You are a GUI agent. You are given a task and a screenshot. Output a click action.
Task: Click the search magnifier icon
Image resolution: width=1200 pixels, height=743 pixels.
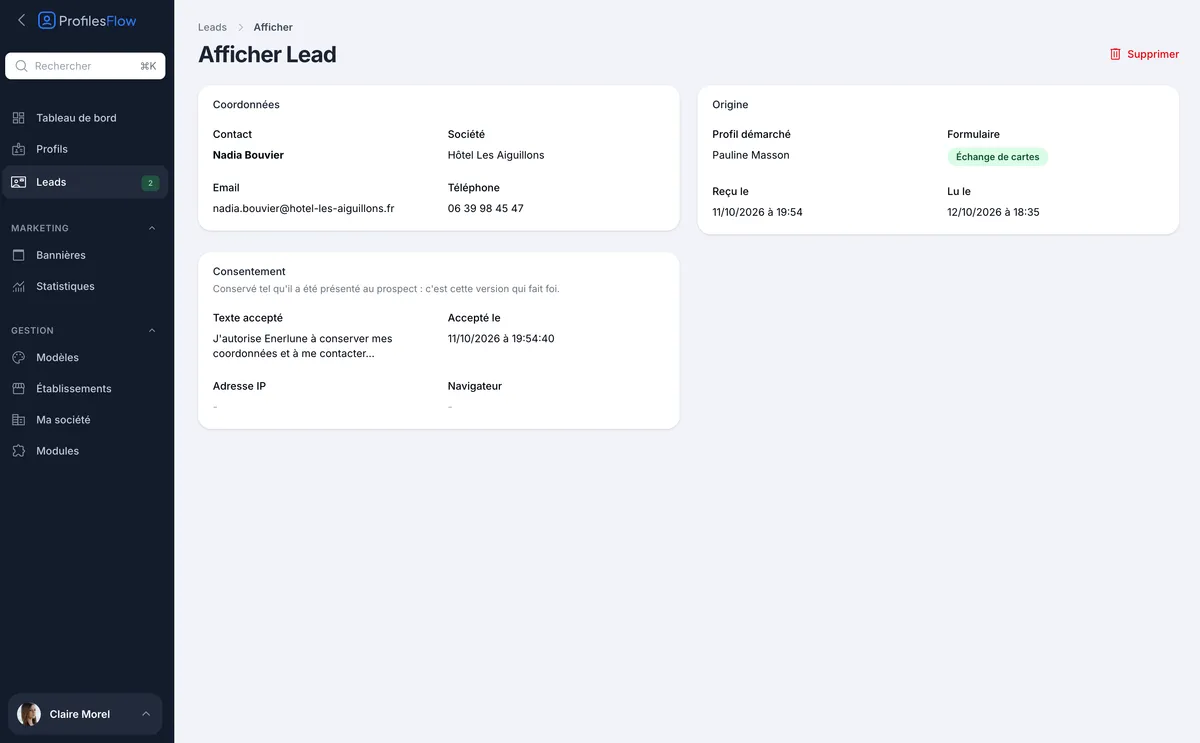(x=21, y=66)
